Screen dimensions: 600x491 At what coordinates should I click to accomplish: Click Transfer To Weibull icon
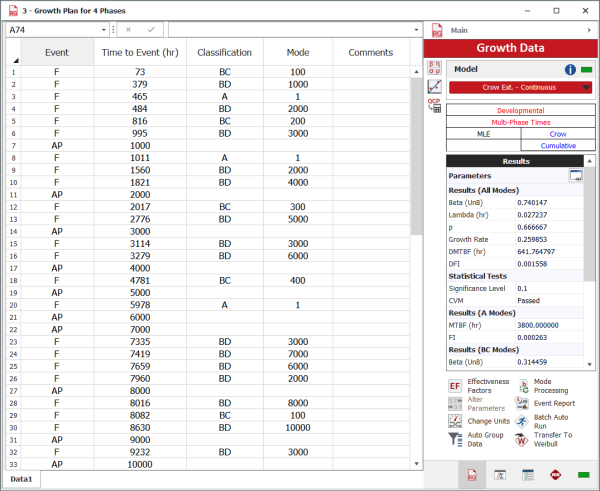pyautogui.click(x=525, y=441)
